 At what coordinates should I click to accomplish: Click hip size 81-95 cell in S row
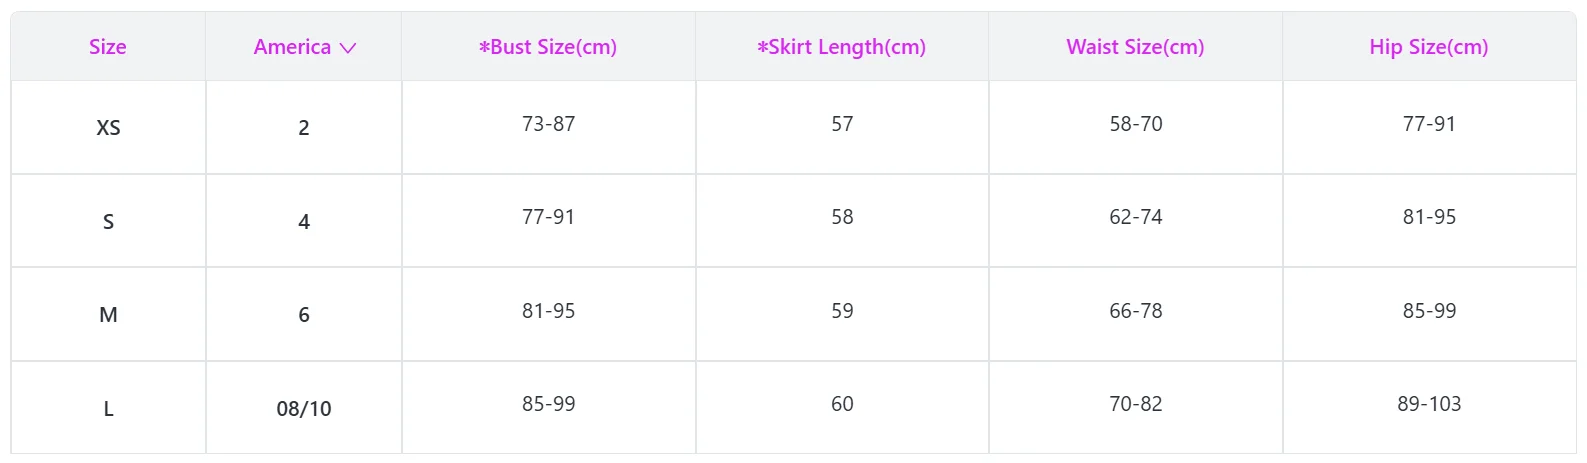pyautogui.click(x=1429, y=217)
